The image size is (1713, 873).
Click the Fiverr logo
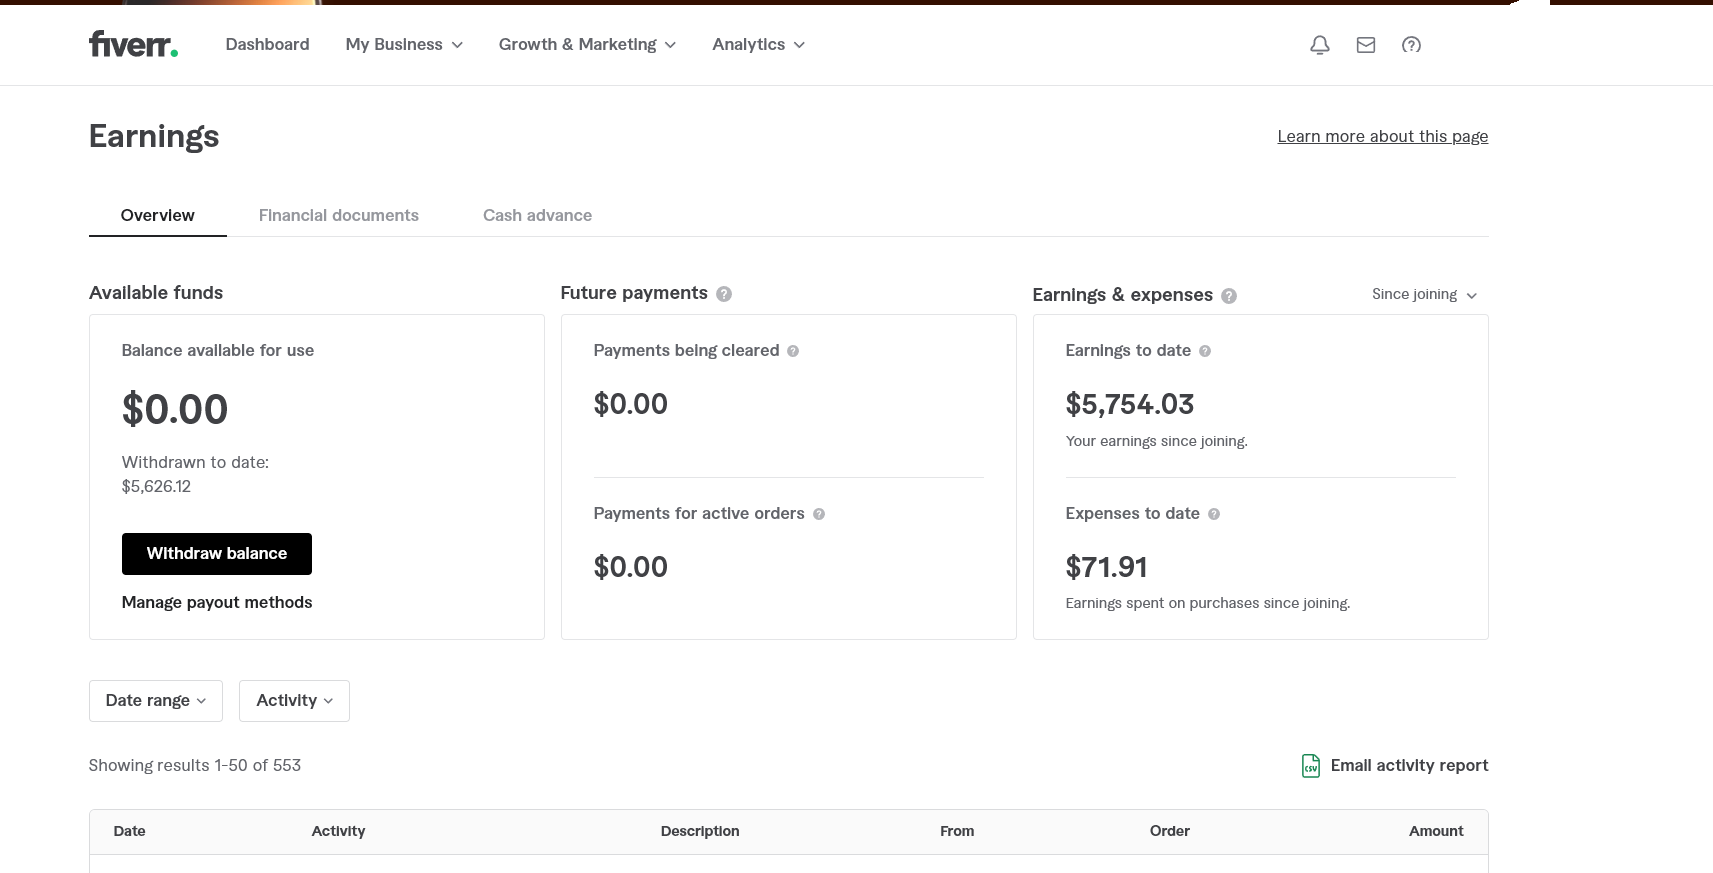pos(133,44)
